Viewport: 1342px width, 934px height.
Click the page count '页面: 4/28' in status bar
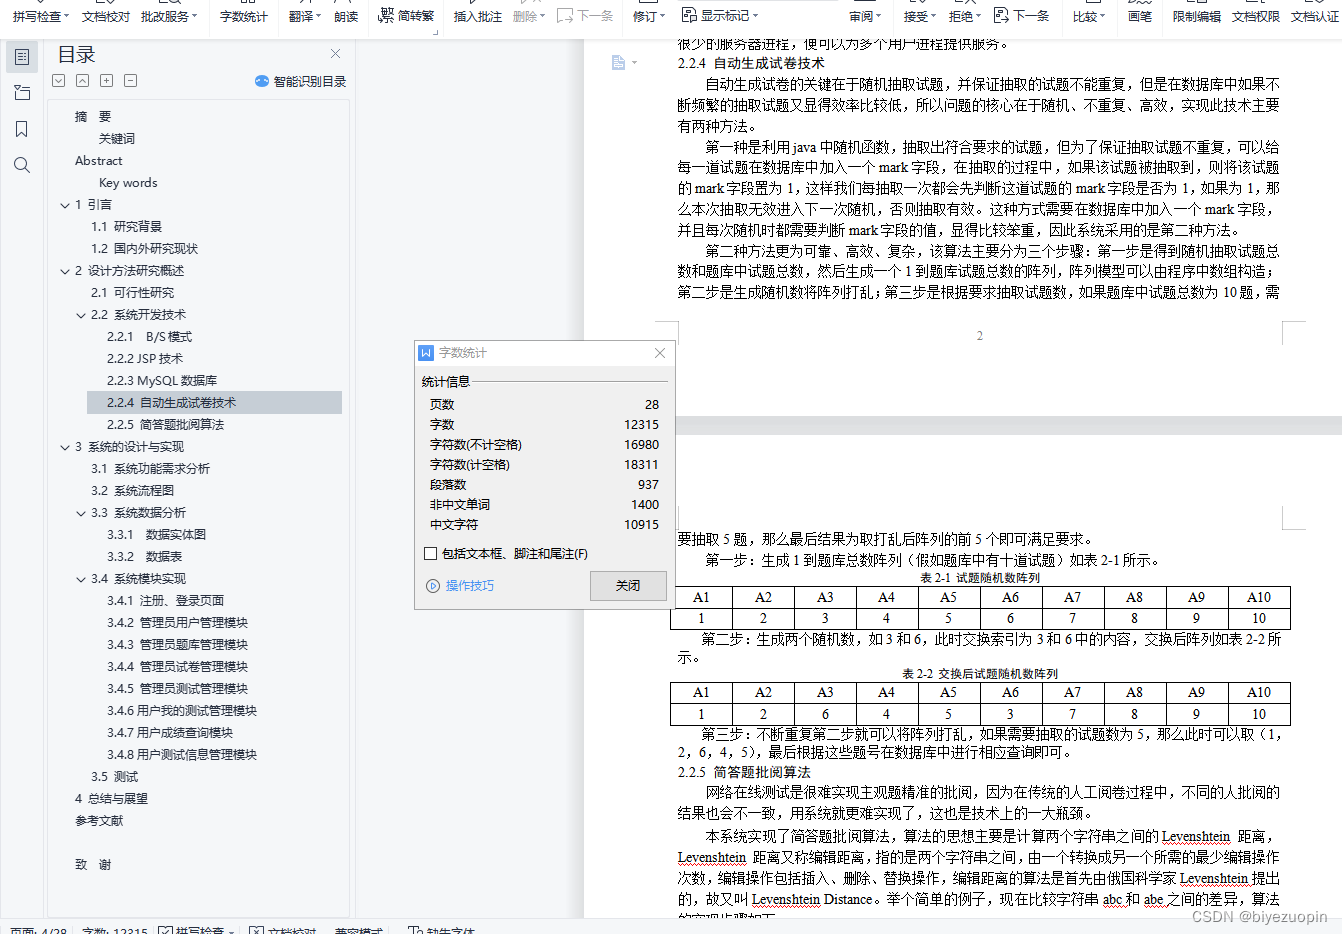click(38, 930)
